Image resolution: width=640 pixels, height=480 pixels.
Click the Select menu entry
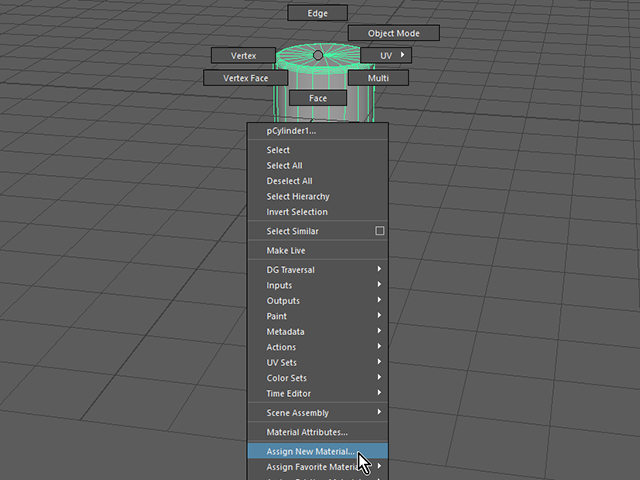click(x=318, y=150)
